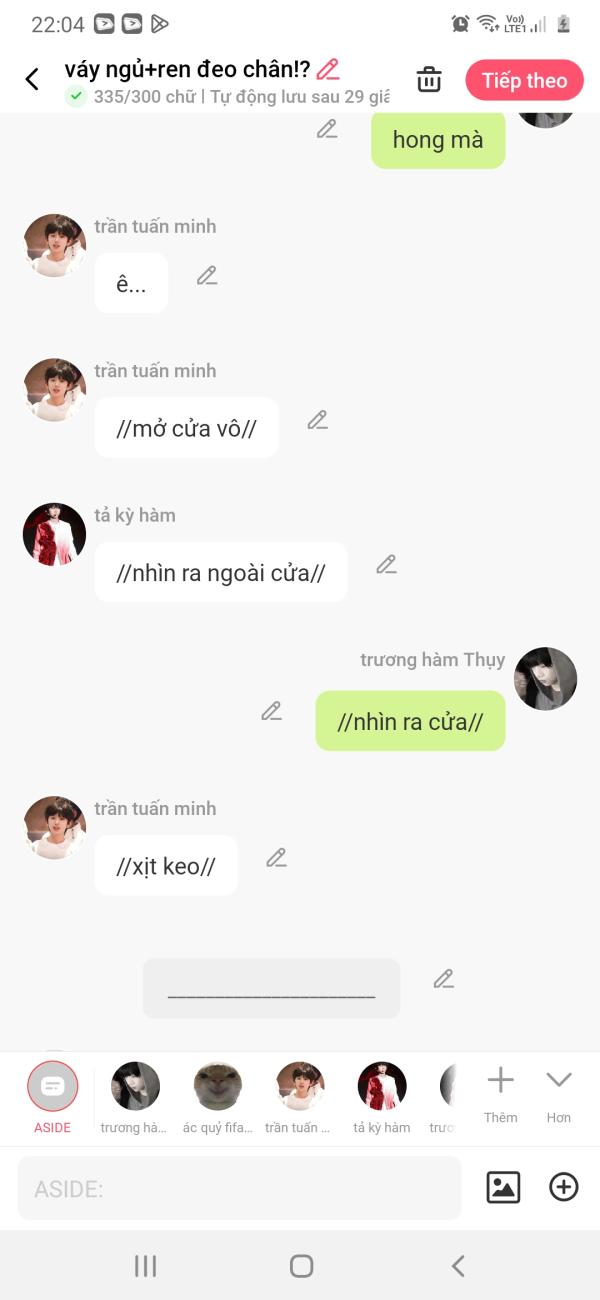Edit the '//nhìn ra ngoài cửa//' message
The height and width of the screenshot is (1300, 600).
click(387, 564)
